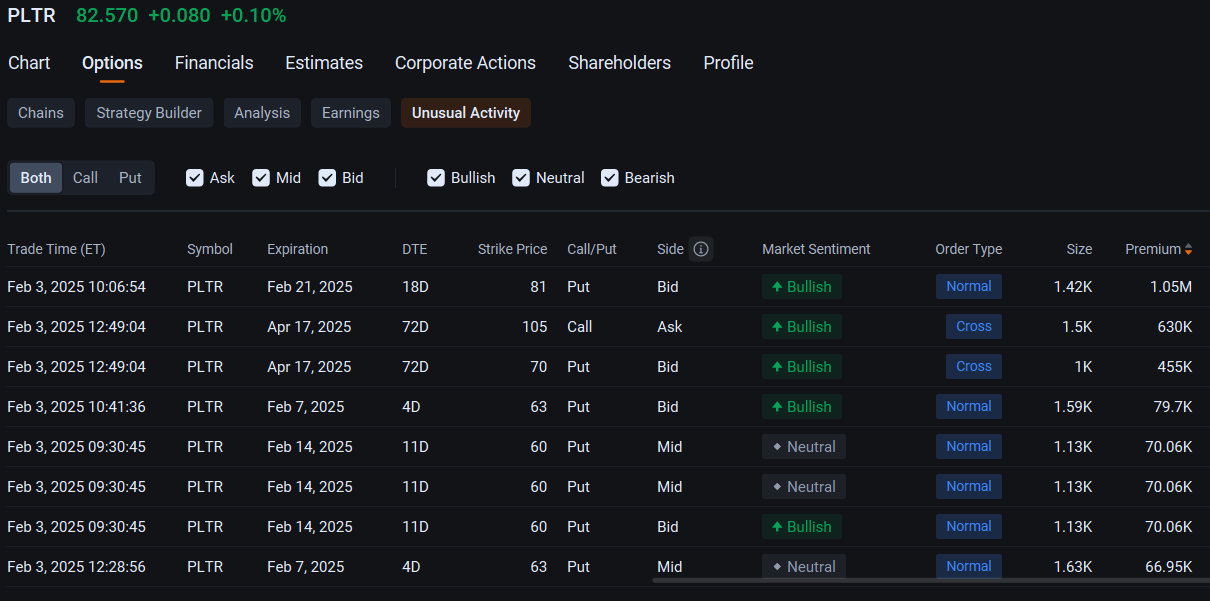
Task: Open the Shareholders tab
Action: pos(619,63)
